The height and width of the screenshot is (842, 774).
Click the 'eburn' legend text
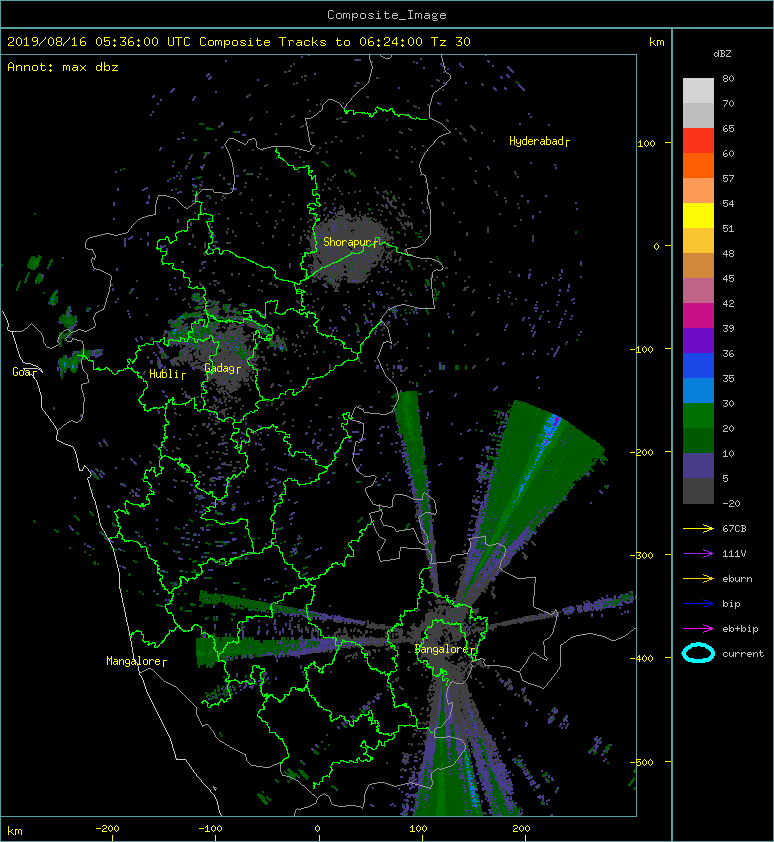(x=737, y=578)
